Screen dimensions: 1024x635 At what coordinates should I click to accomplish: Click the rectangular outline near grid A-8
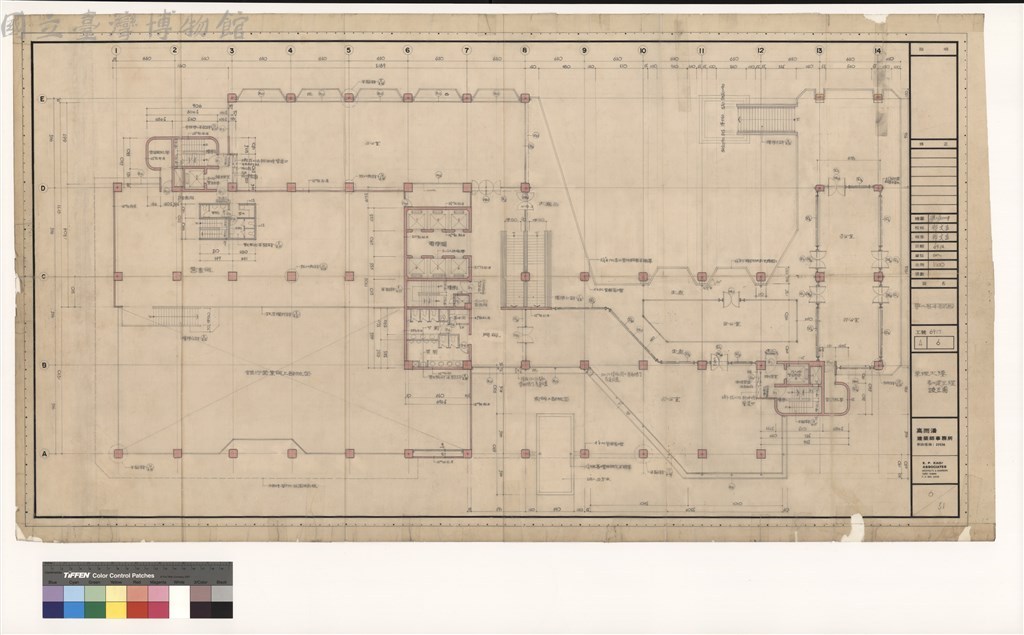tap(555, 454)
